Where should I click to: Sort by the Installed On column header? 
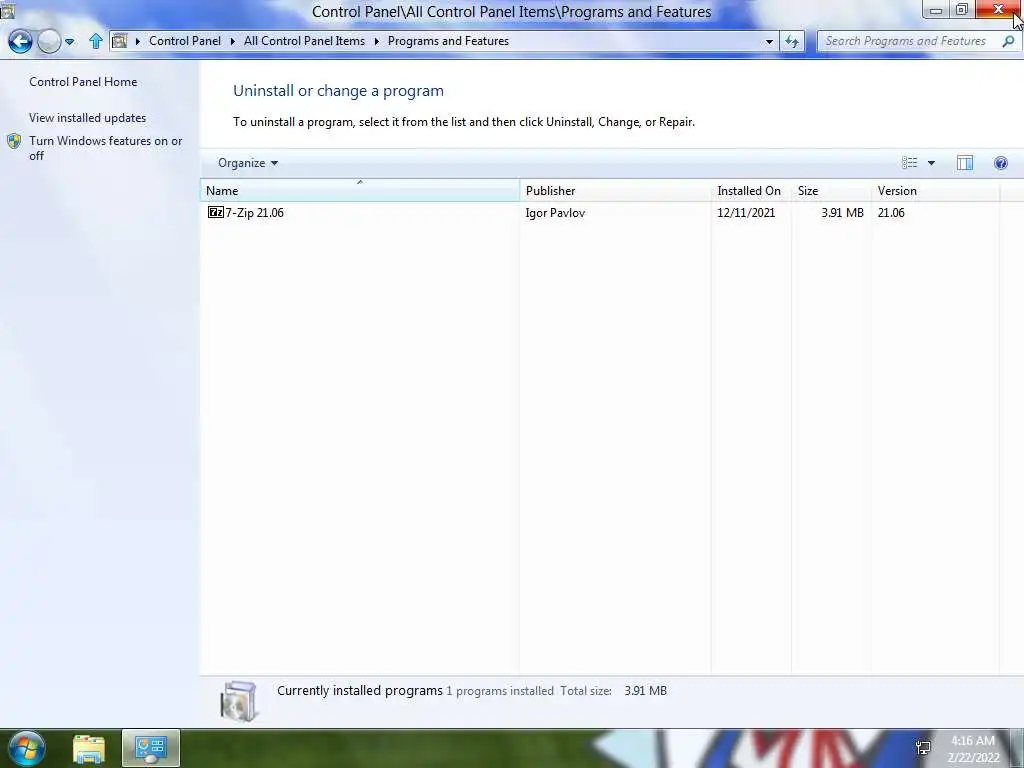(751, 191)
